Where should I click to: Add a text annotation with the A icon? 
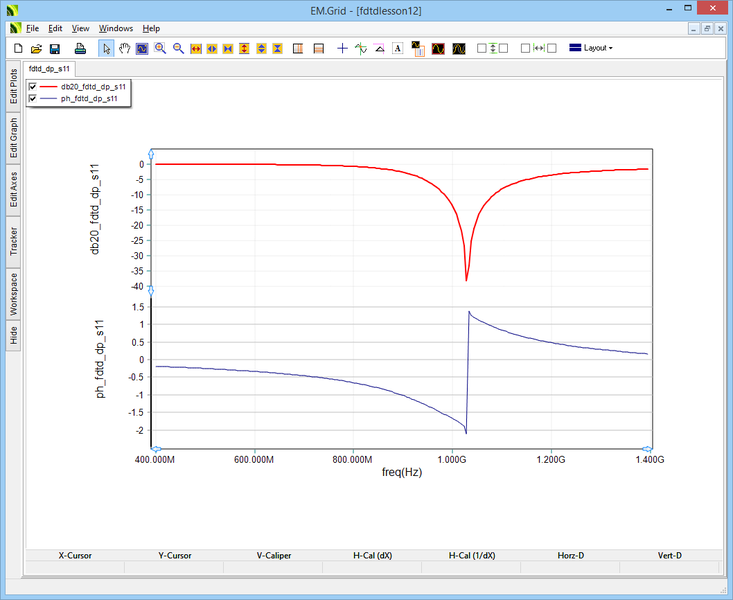(x=397, y=48)
